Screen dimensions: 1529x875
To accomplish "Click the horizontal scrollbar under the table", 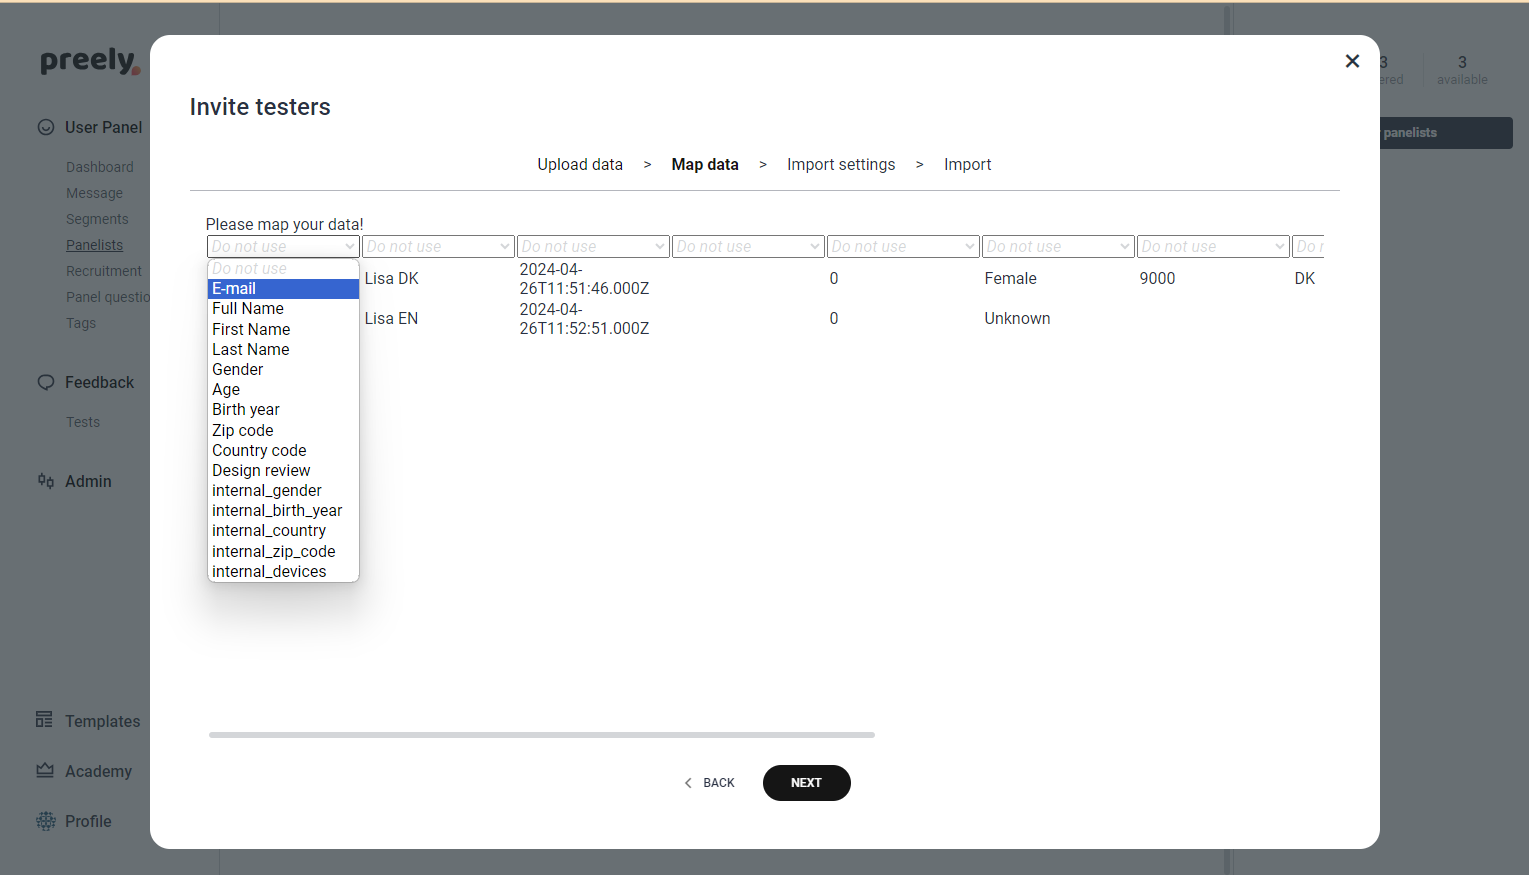I will (x=541, y=735).
